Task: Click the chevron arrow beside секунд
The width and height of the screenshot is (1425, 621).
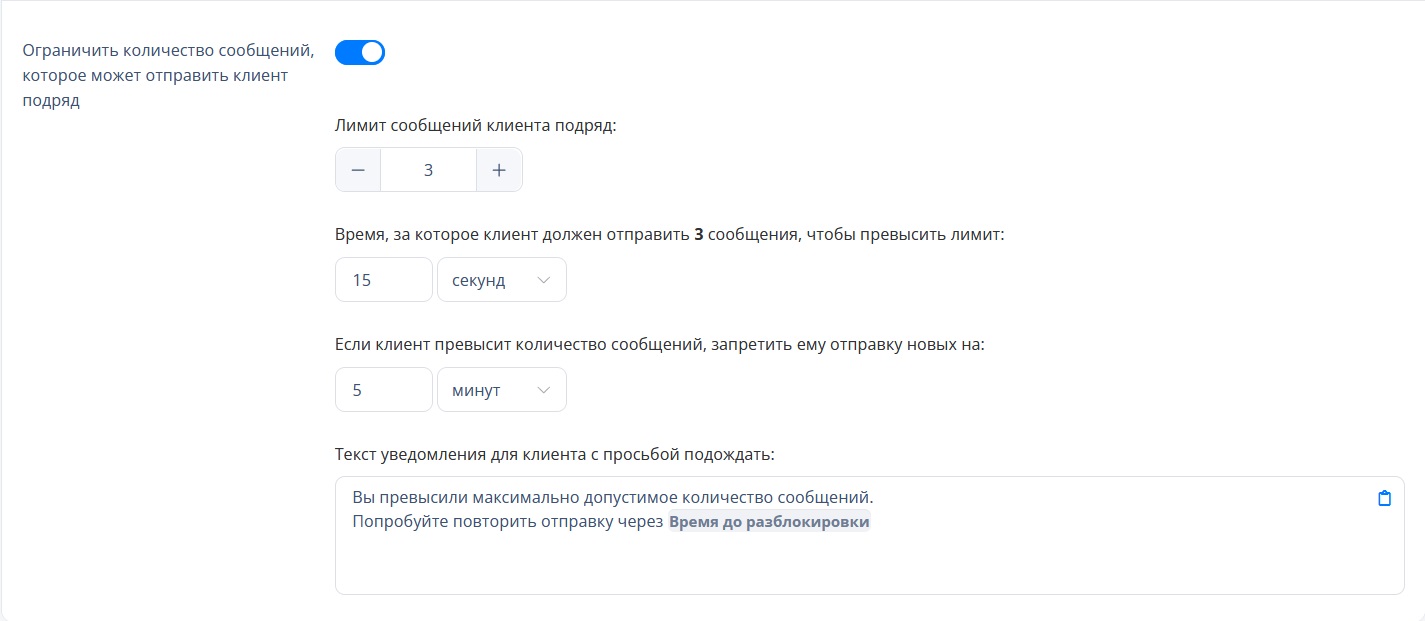Action: point(544,280)
